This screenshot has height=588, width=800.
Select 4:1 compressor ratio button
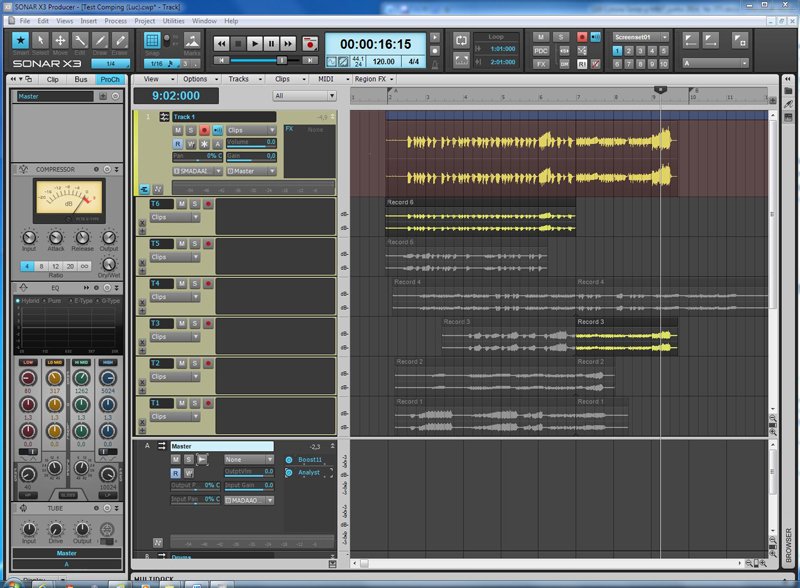[x=27, y=266]
